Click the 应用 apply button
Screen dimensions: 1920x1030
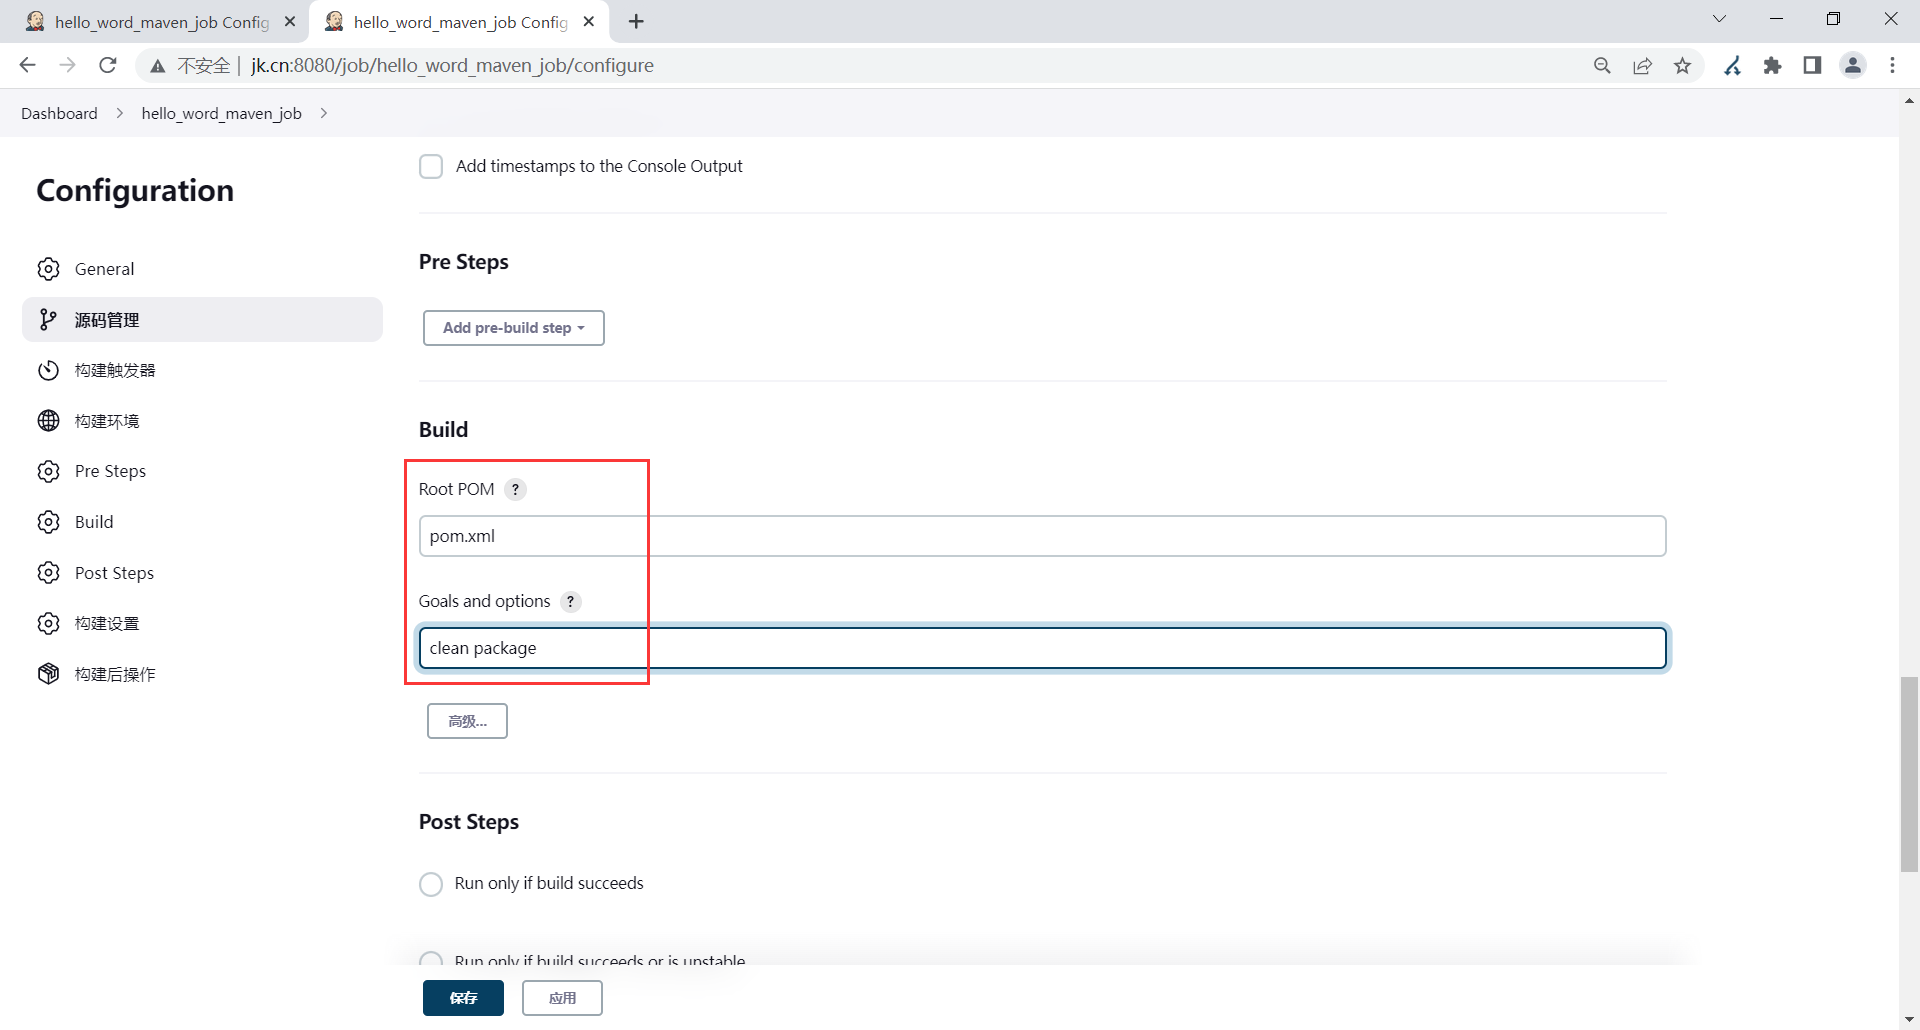[x=562, y=998]
